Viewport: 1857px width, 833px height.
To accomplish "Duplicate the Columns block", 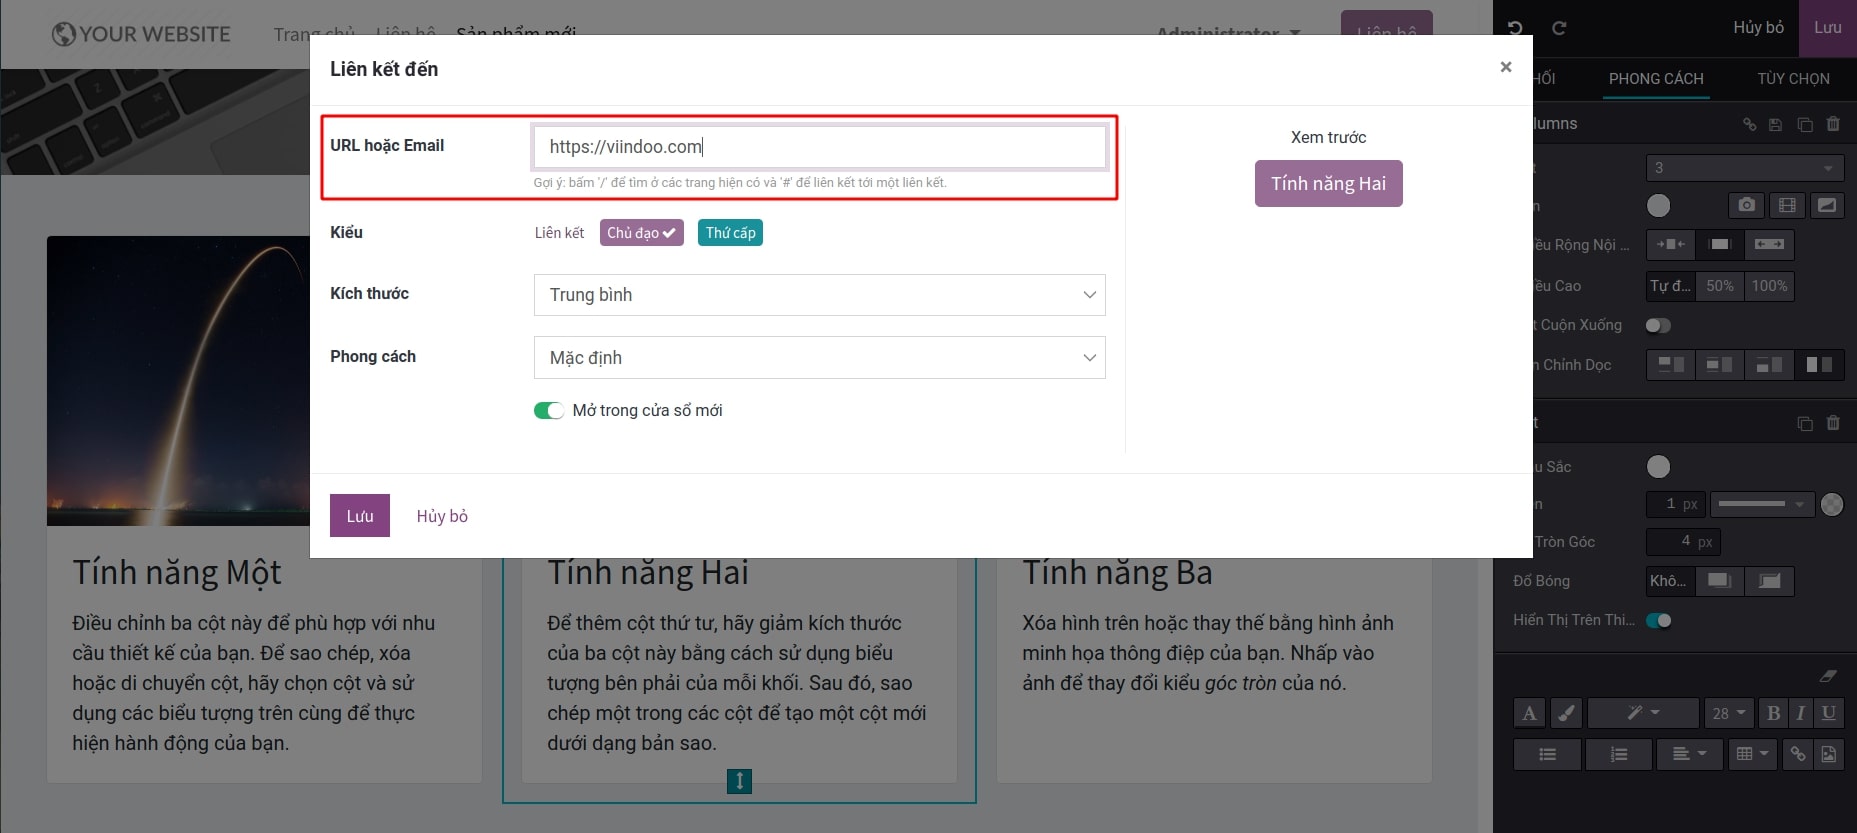I will pyautogui.click(x=1805, y=124).
